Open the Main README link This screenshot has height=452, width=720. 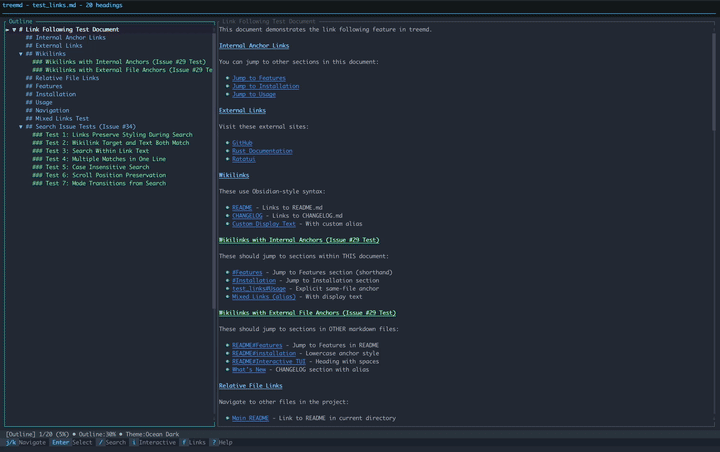250,418
